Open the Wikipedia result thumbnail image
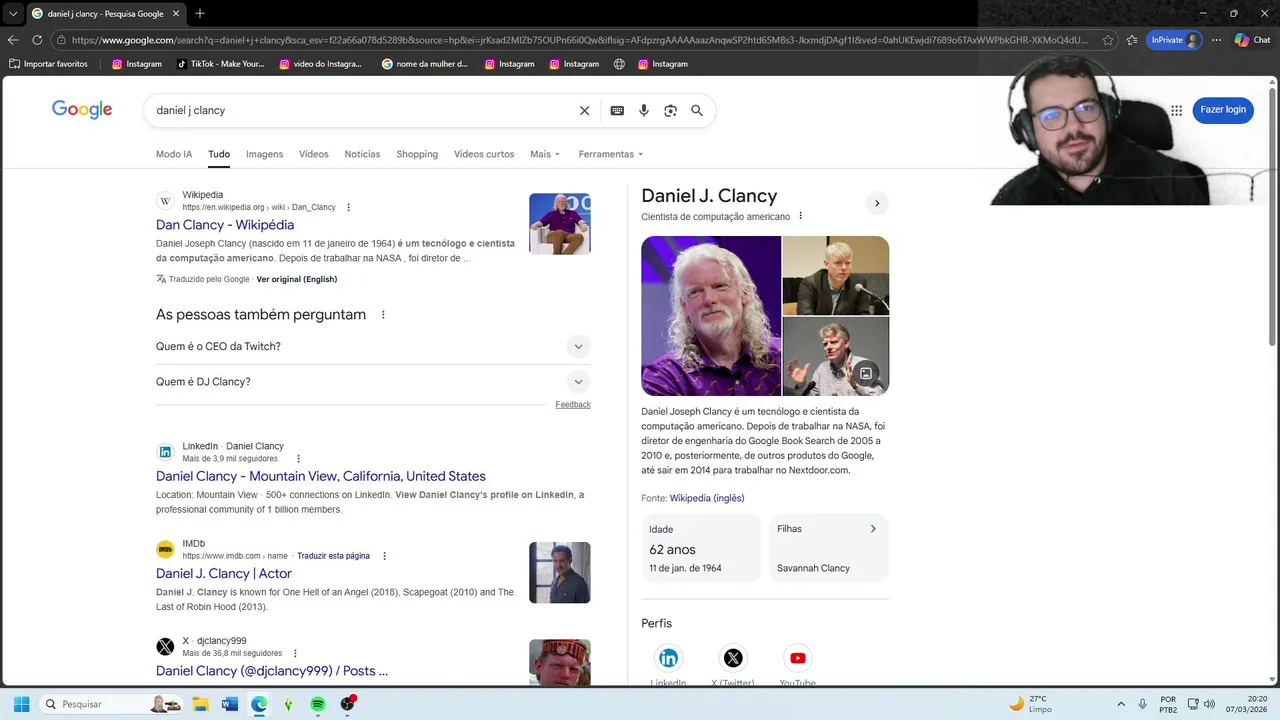Image resolution: width=1280 pixels, height=720 pixels. (560, 224)
